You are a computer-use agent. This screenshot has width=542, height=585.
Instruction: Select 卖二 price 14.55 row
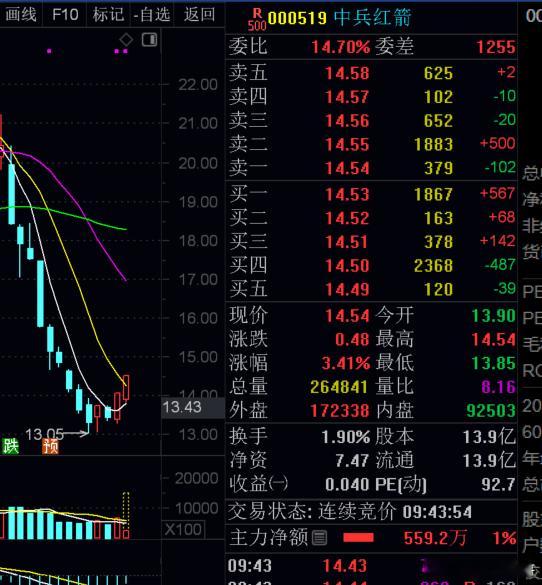click(372, 144)
